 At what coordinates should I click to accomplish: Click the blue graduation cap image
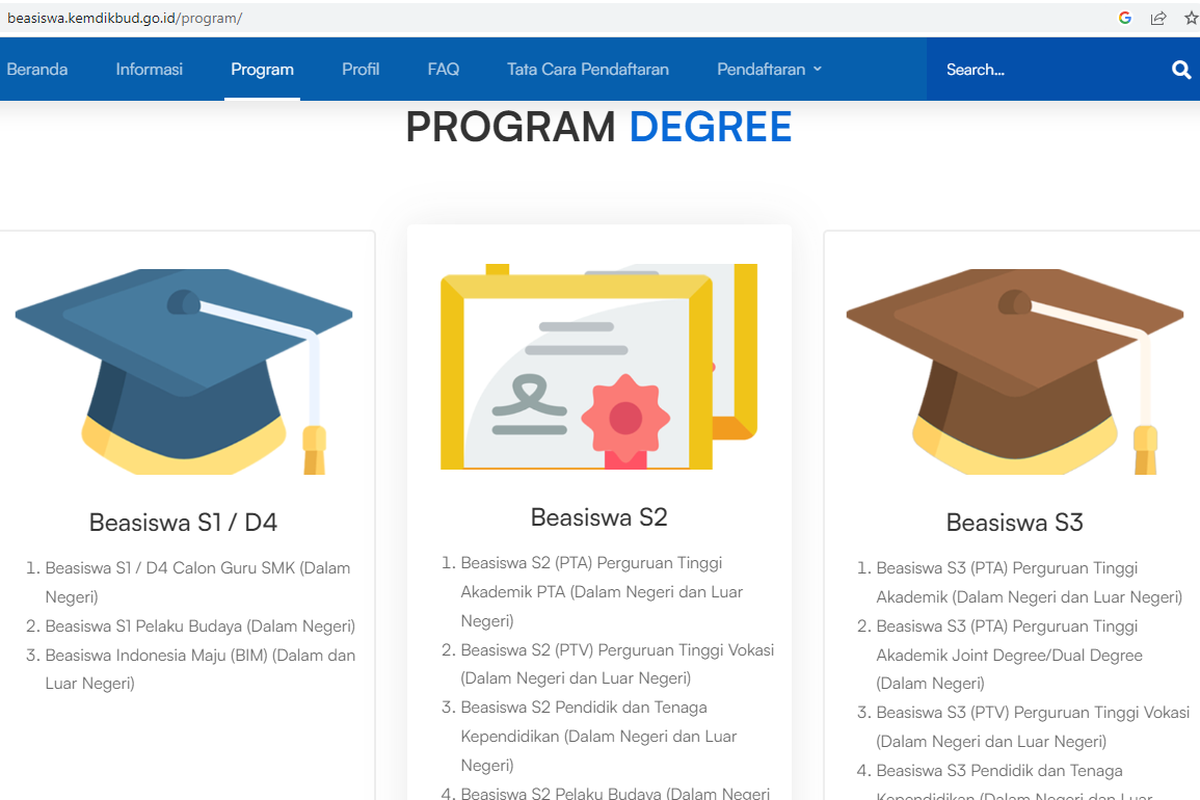point(184,371)
